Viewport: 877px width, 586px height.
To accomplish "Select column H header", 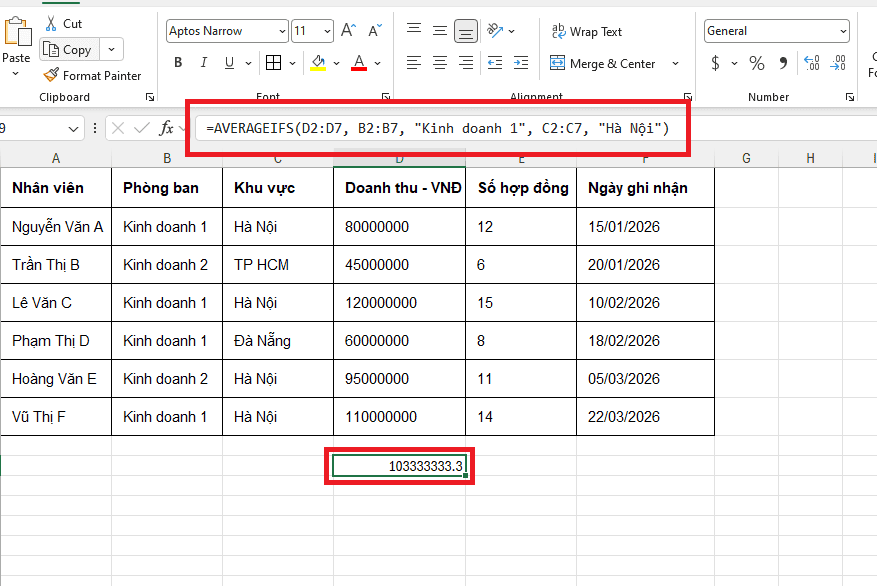I will click(x=810, y=158).
